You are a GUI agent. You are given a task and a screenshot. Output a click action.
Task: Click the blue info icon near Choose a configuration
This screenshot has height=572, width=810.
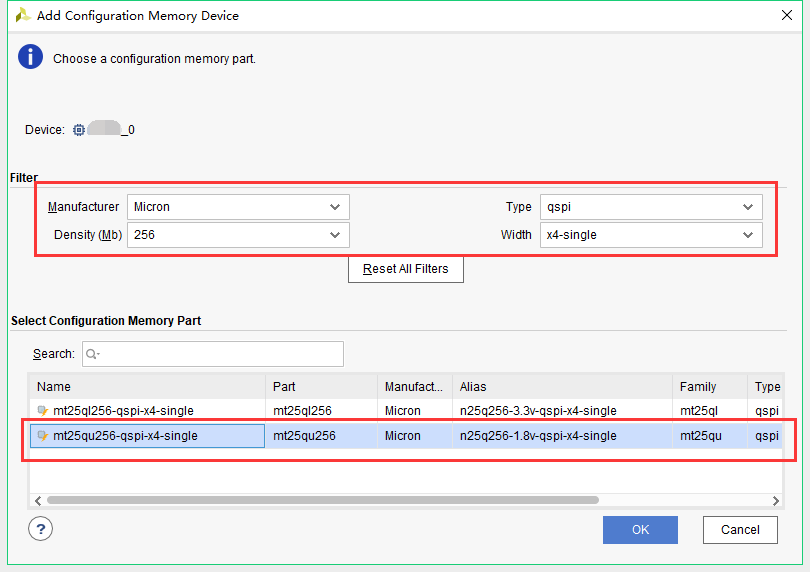pyautogui.click(x=30, y=57)
